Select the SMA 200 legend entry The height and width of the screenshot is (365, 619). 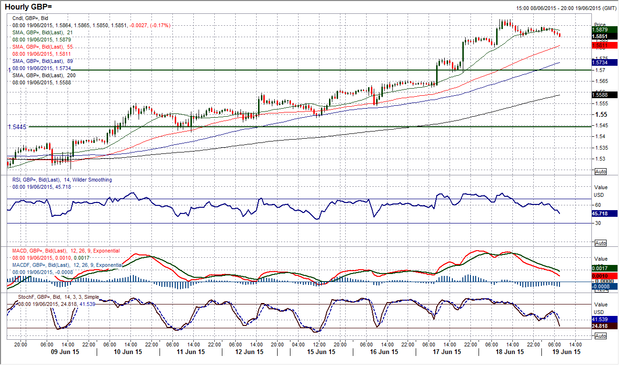(x=44, y=75)
